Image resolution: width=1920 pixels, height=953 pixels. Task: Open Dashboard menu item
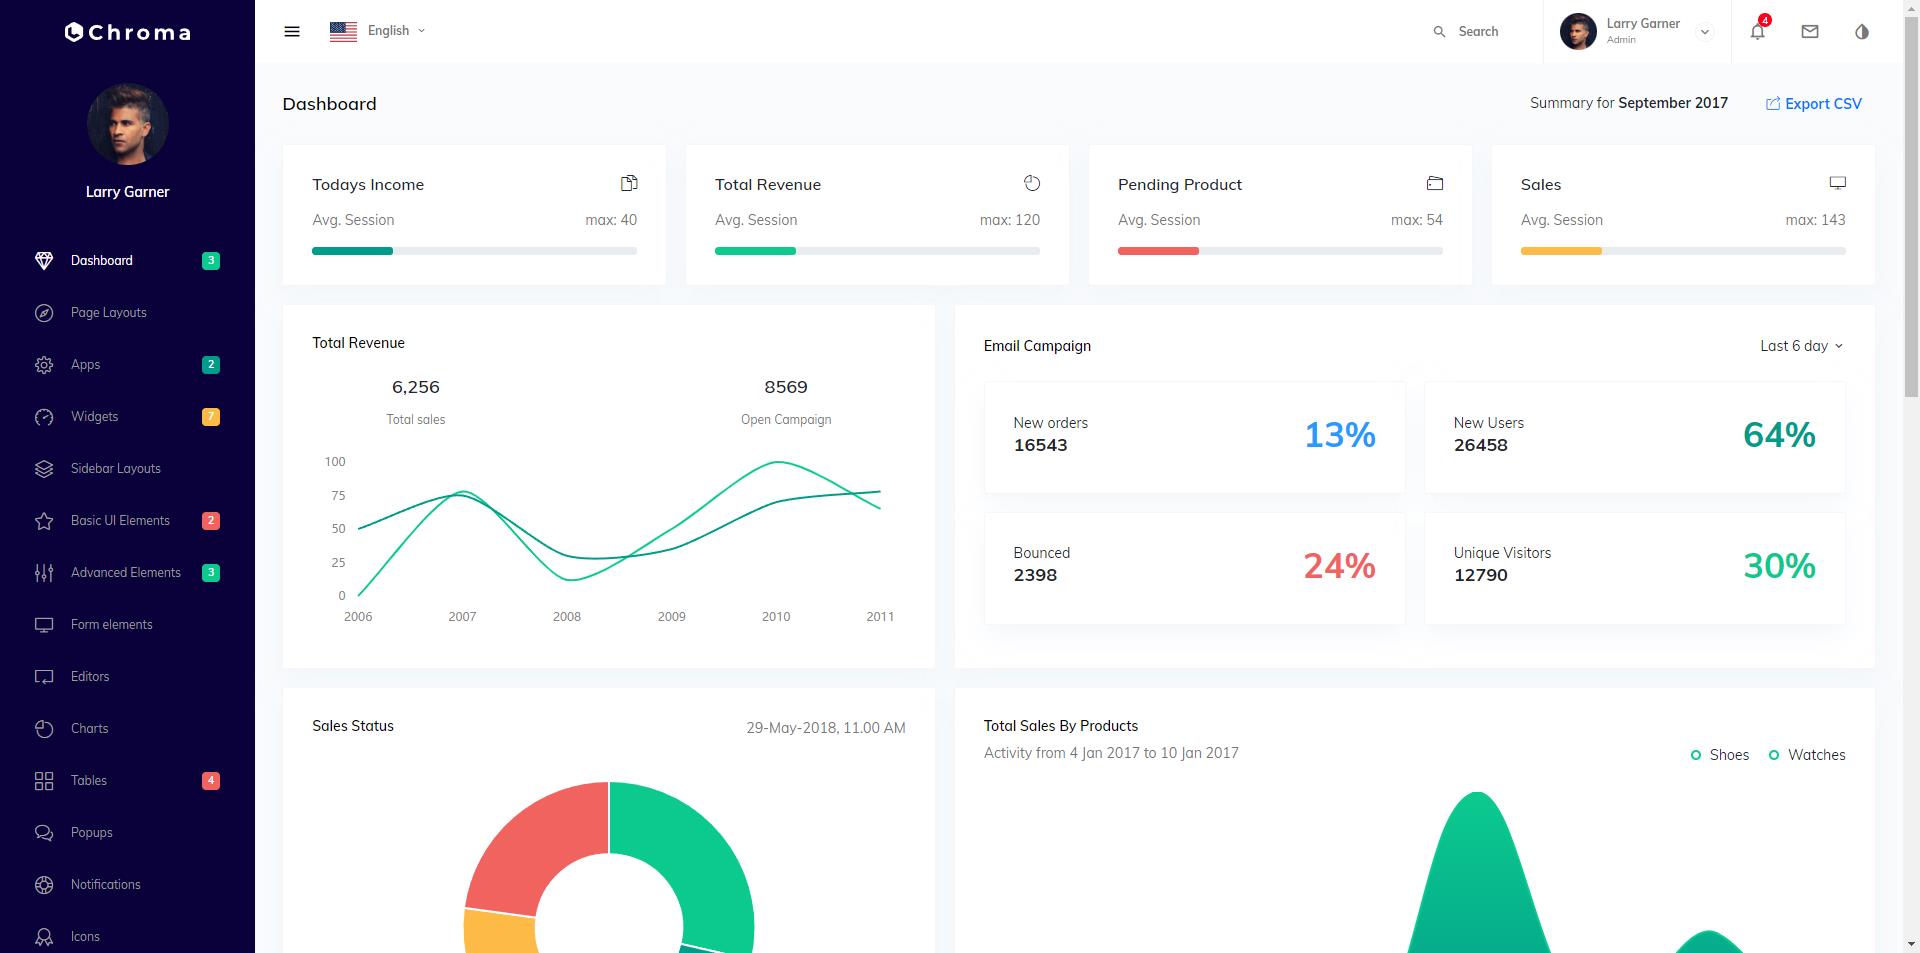tap(127, 260)
